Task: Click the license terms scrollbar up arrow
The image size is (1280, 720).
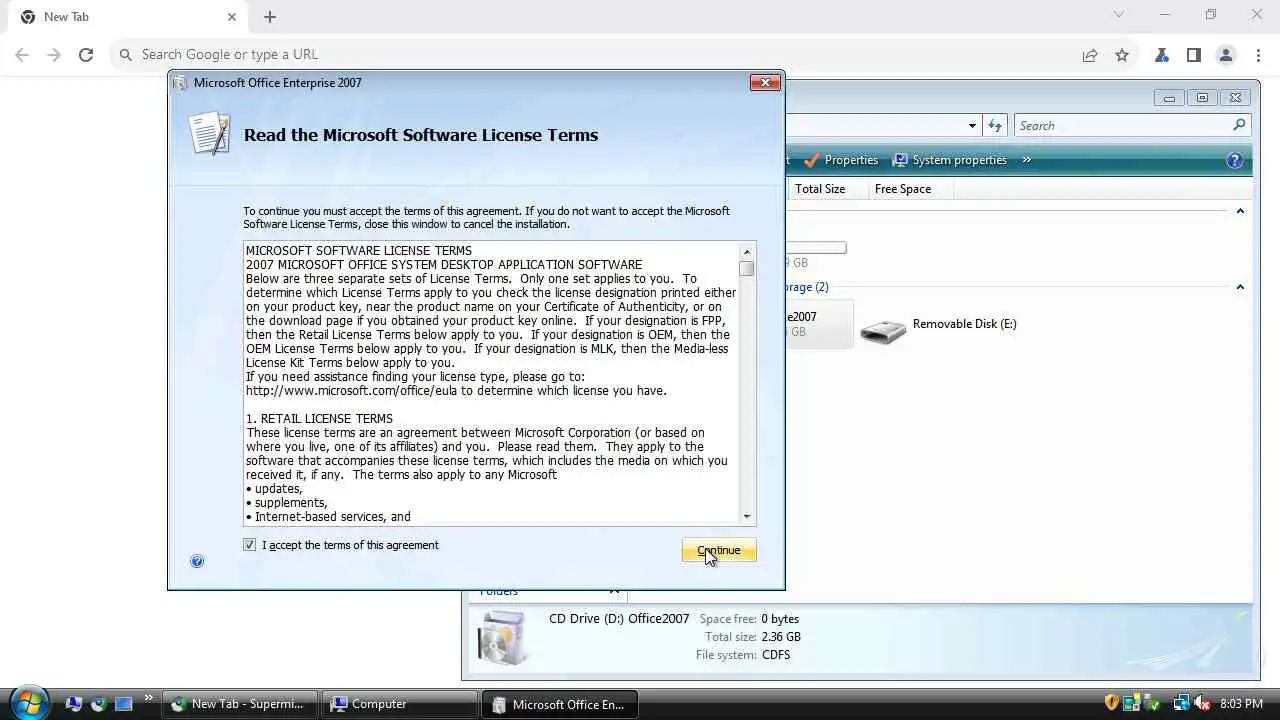Action: [746, 251]
